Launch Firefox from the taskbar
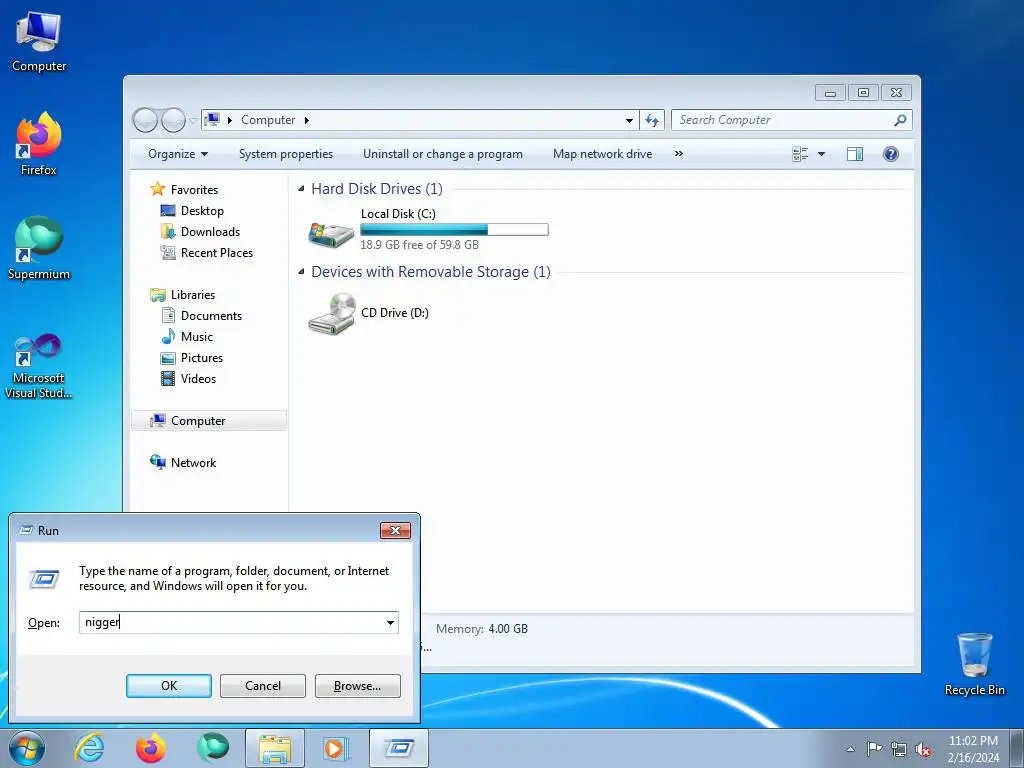This screenshot has height=768, width=1024. pos(150,748)
